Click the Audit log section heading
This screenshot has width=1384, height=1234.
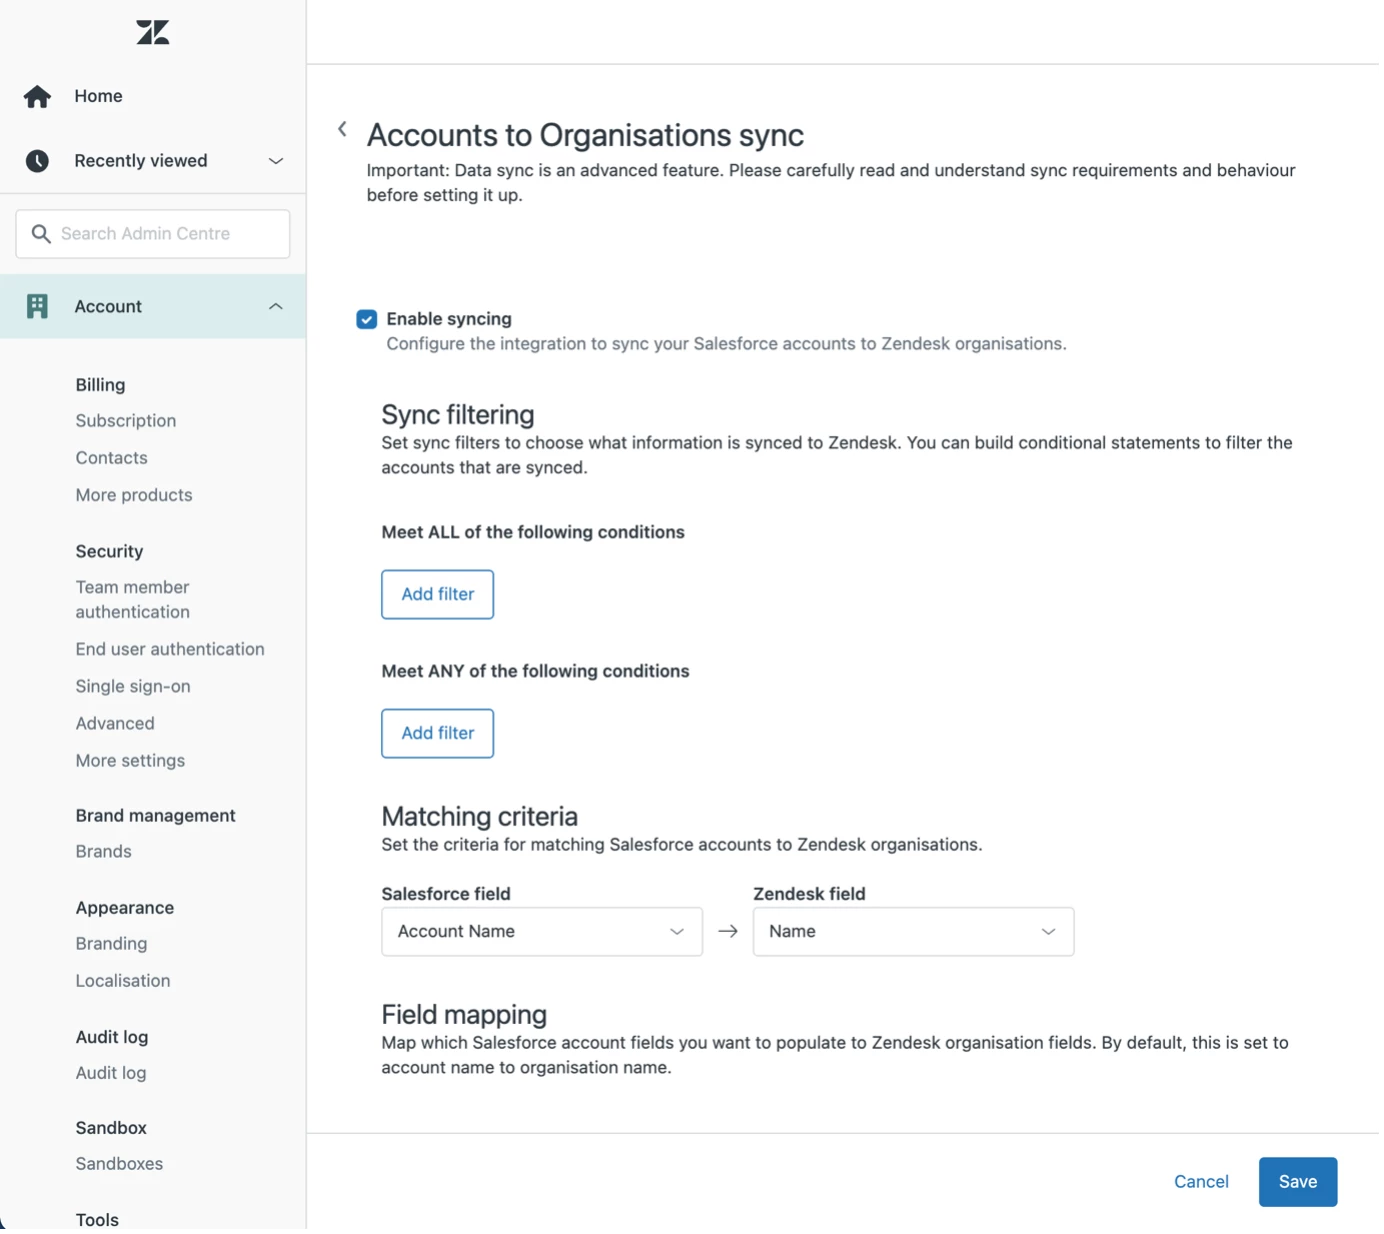pos(112,1037)
